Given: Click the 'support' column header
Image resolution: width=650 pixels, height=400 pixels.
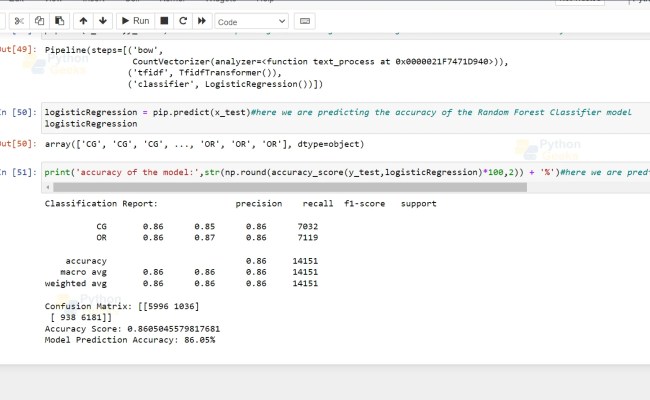Looking at the screenshot, I should pos(419,204).
